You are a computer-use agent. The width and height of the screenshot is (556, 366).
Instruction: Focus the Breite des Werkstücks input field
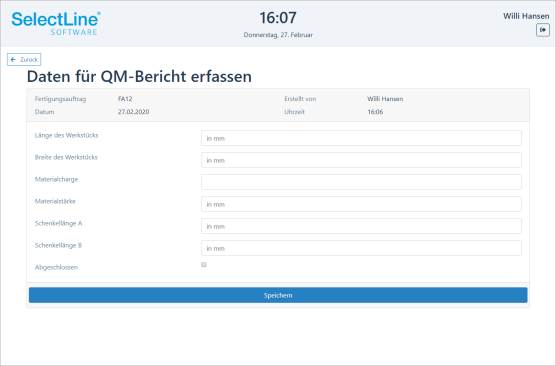click(x=361, y=160)
